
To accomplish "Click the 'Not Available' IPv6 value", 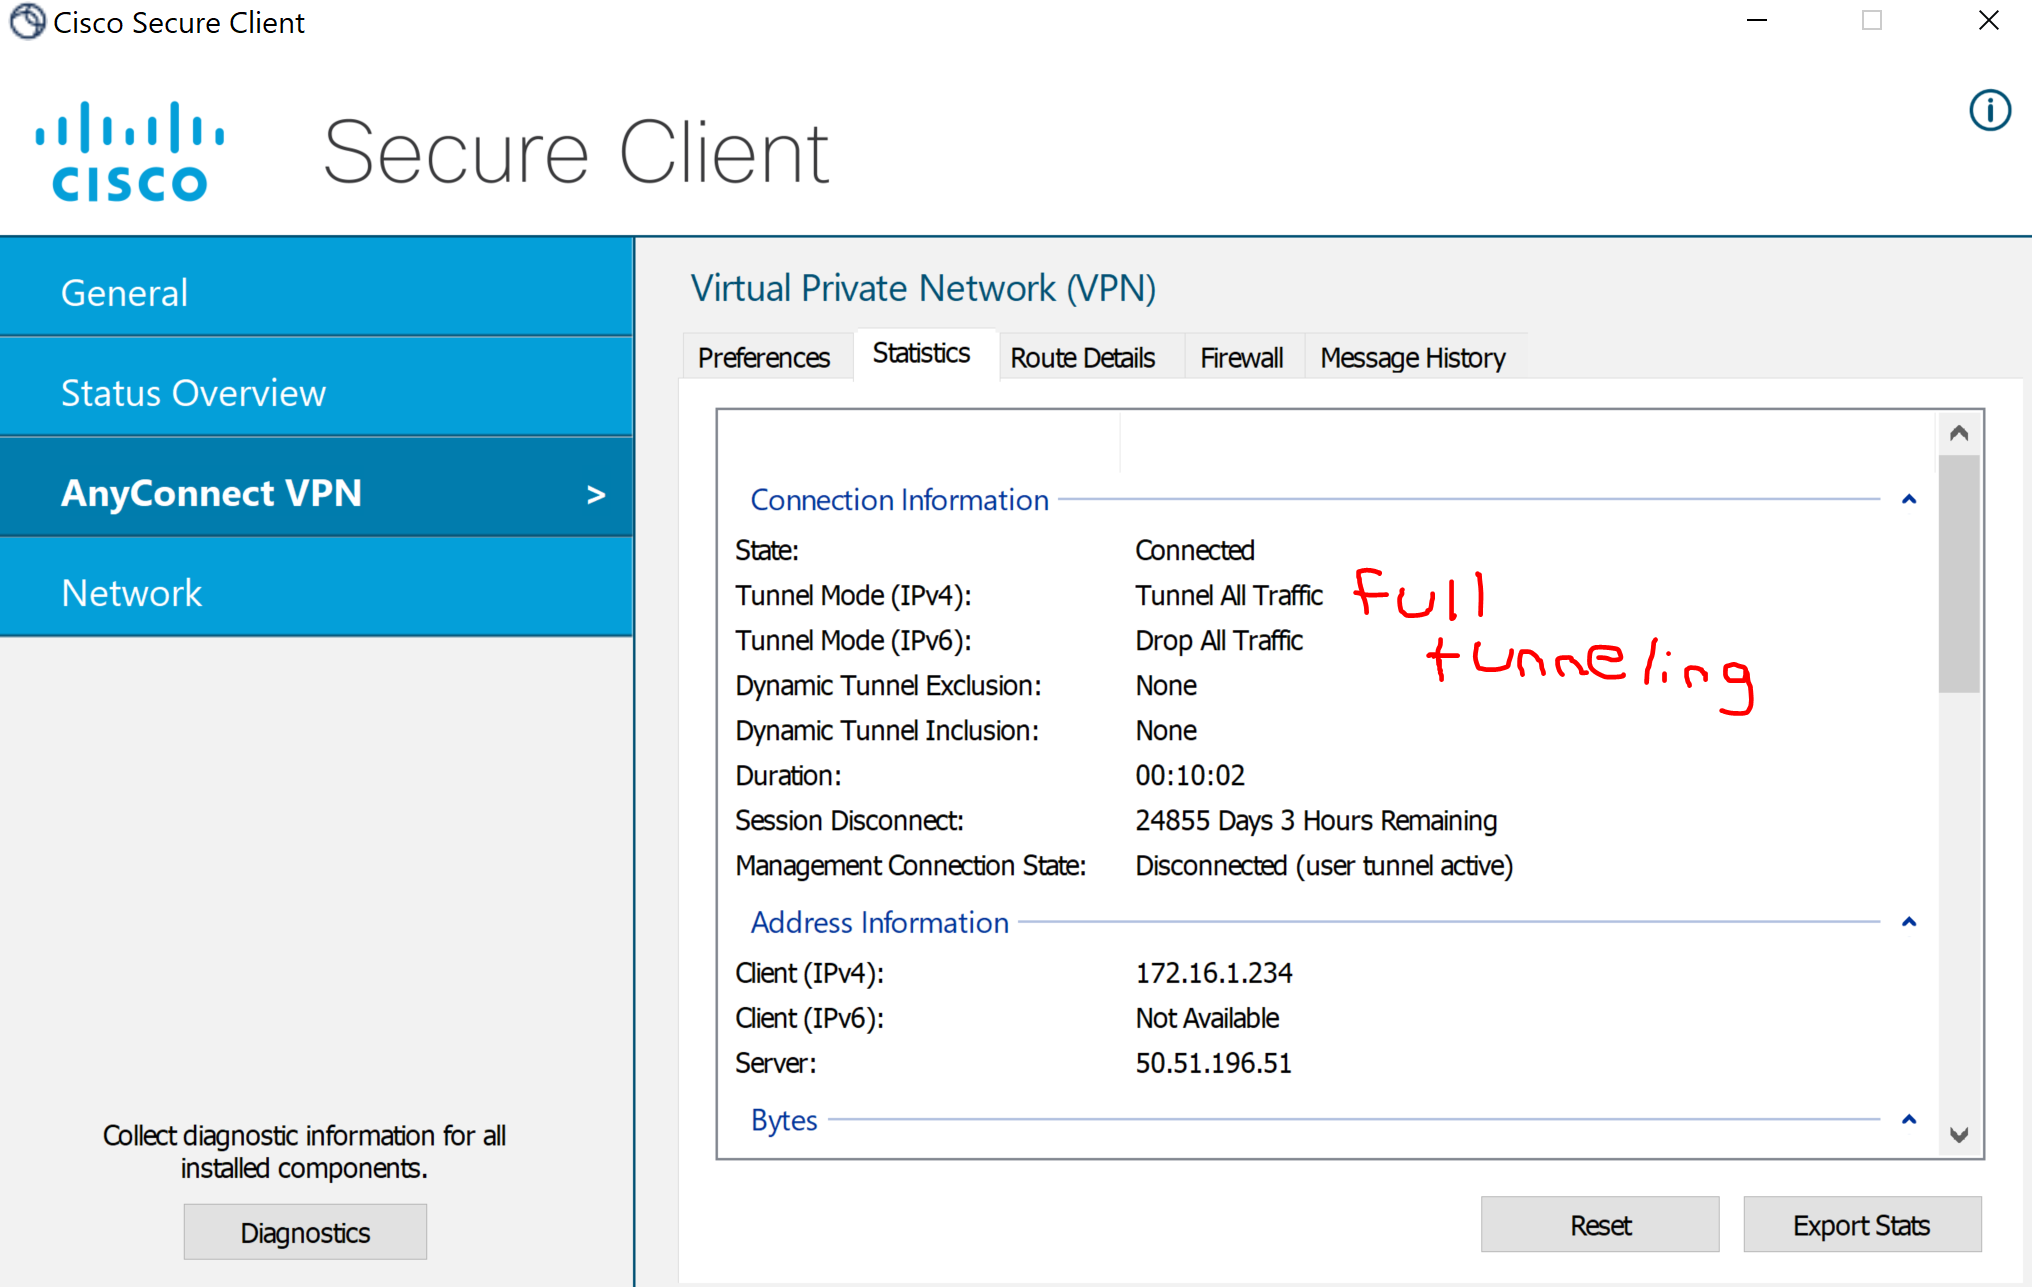I will (x=1207, y=1018).
